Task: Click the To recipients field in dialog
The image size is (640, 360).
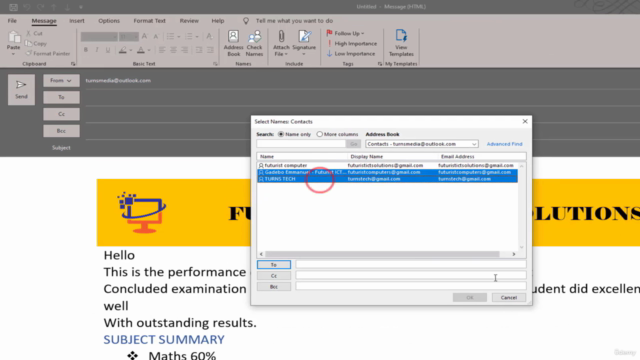Action: point(411,264)
